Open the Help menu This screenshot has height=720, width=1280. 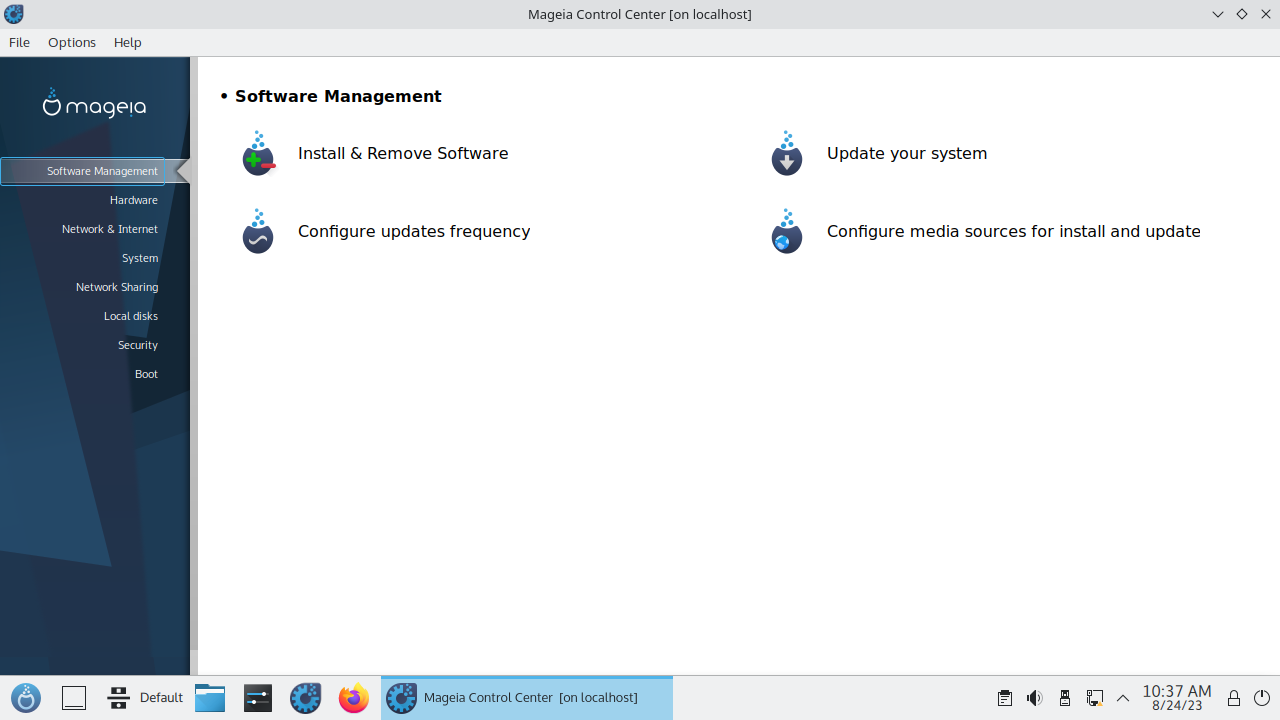[x=128, y=42]
